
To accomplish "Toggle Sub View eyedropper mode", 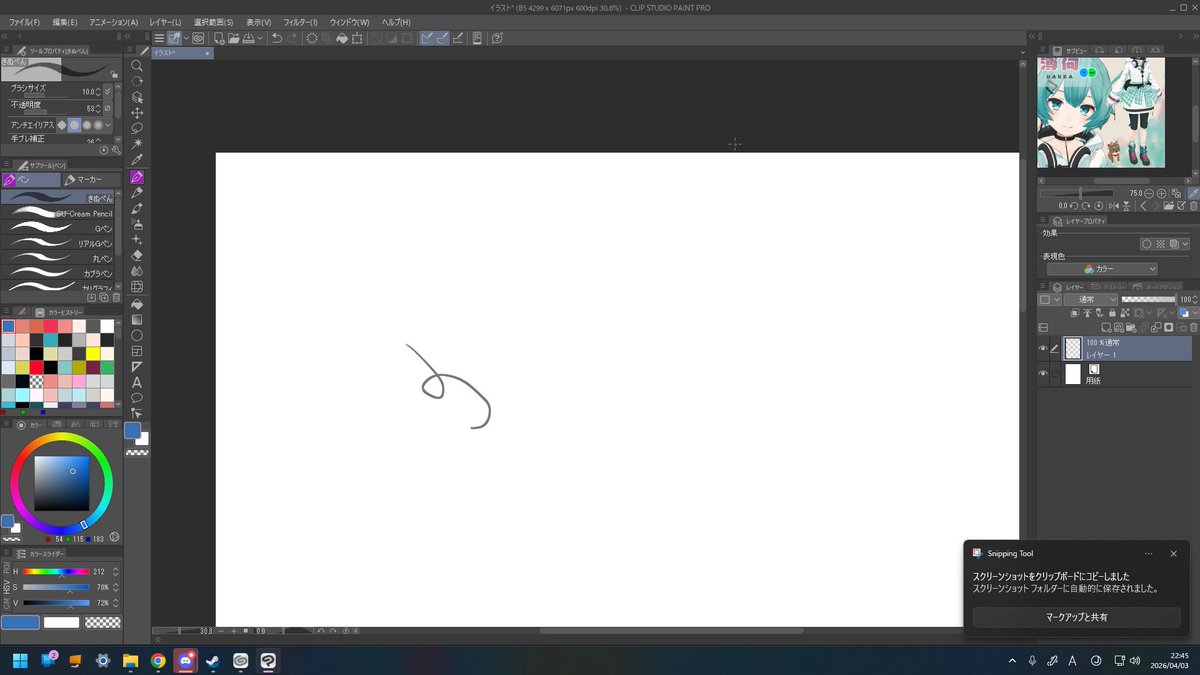I will 1192,193.
